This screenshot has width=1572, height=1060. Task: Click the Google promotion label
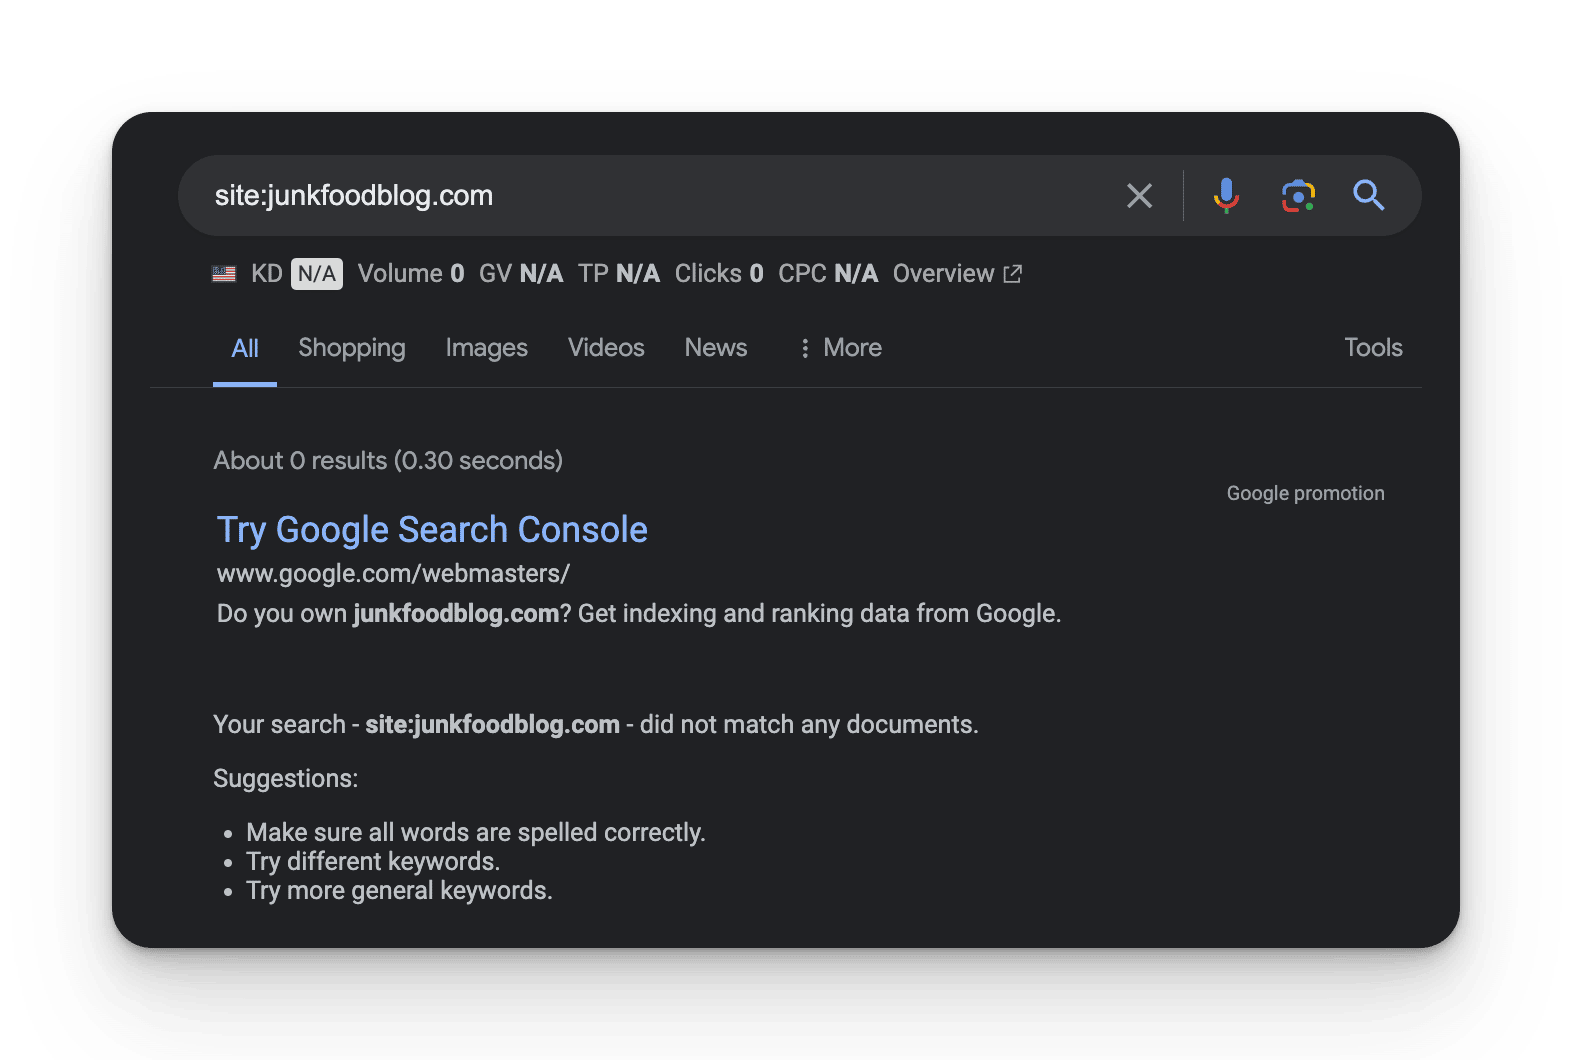1306,493
